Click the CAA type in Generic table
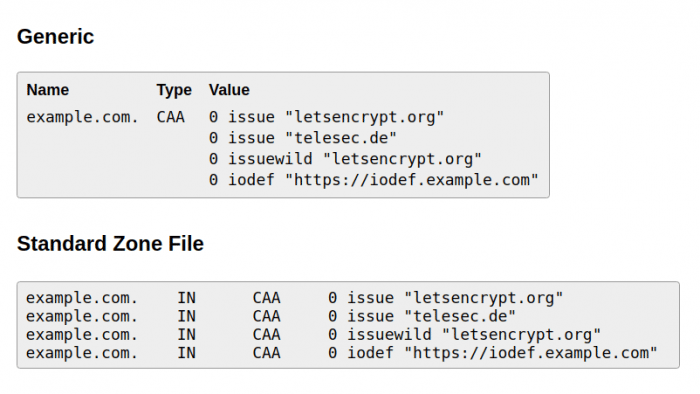Image resolution: width=700 pixels, height=394 pixels. point(171,117)
